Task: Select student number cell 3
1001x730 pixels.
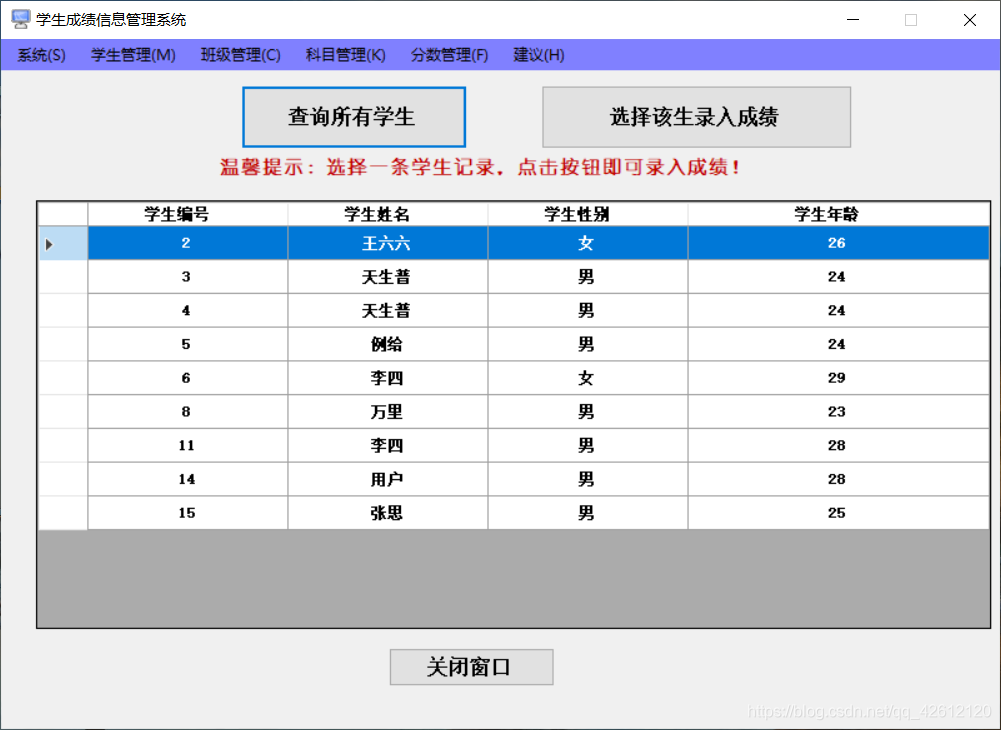Action: [x=188, y=277]
